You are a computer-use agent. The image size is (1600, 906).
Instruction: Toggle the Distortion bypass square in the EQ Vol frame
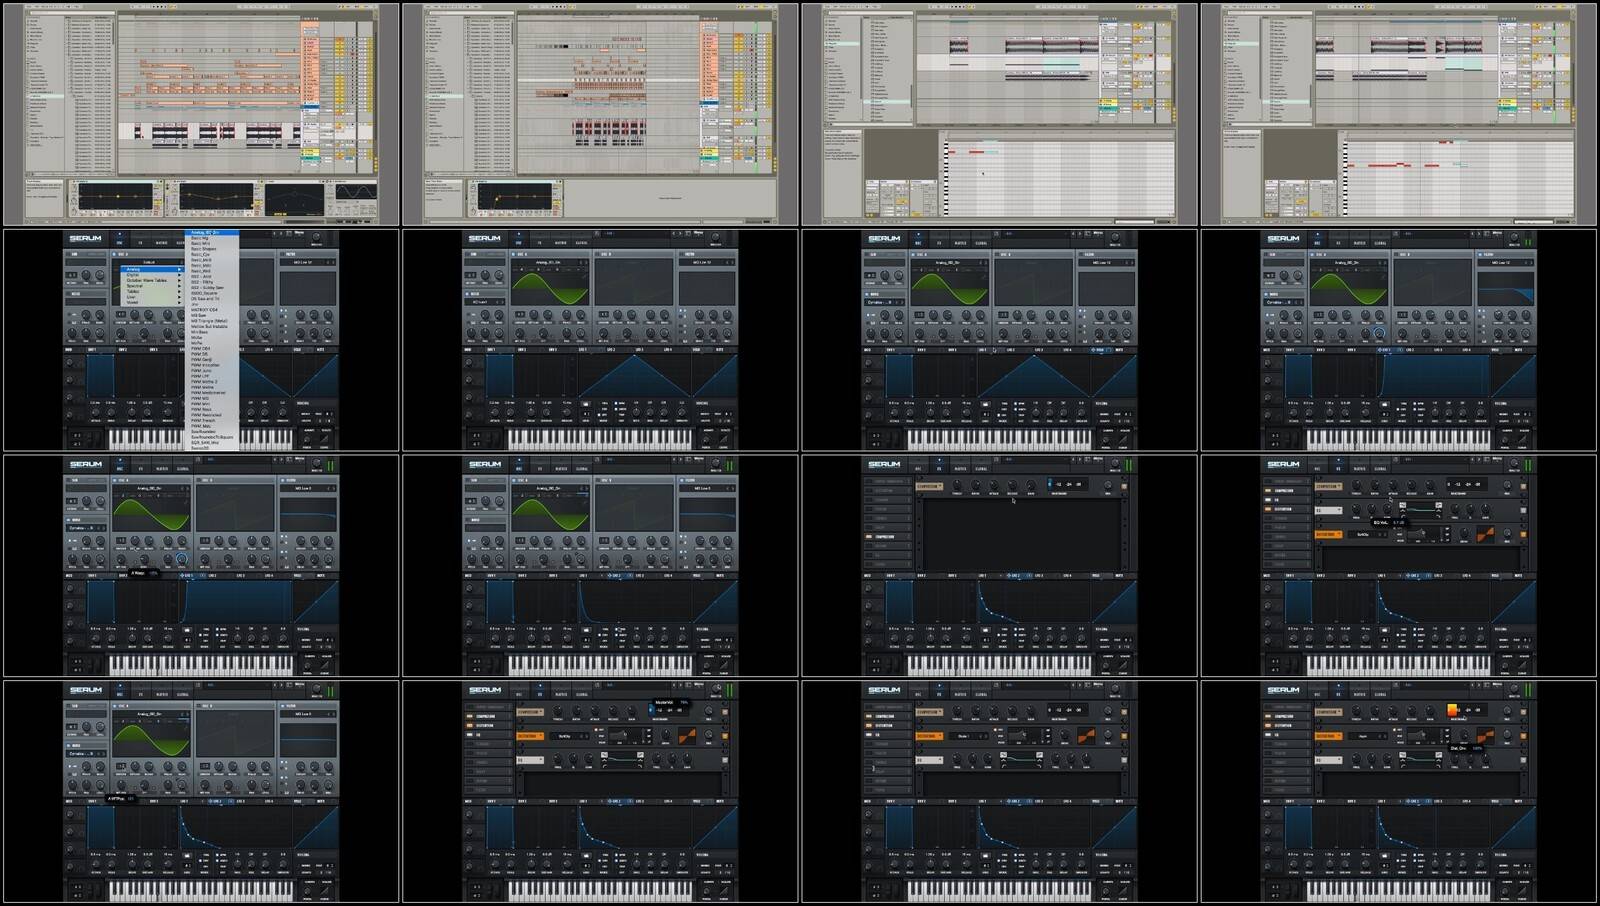(1523, 534)
